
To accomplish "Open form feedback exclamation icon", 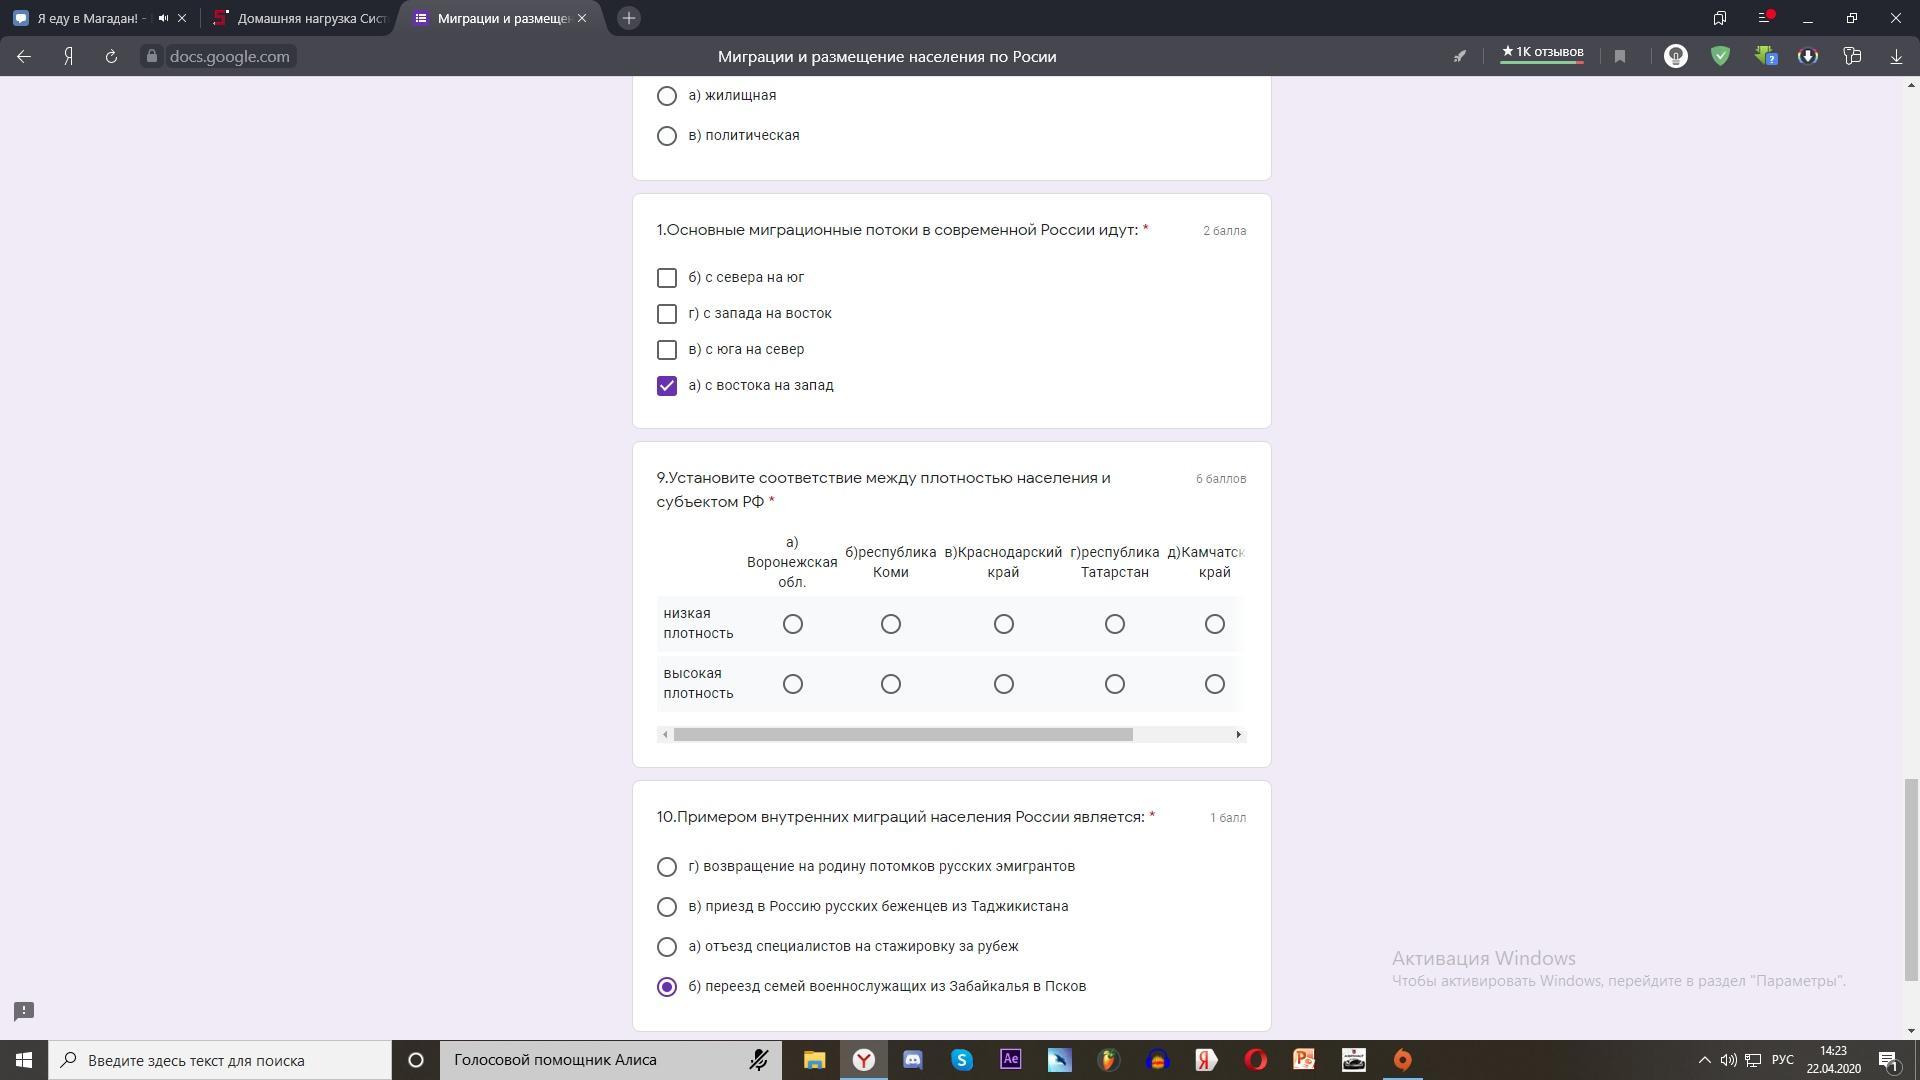I will pyautogui.click(x=24, y=1011).
